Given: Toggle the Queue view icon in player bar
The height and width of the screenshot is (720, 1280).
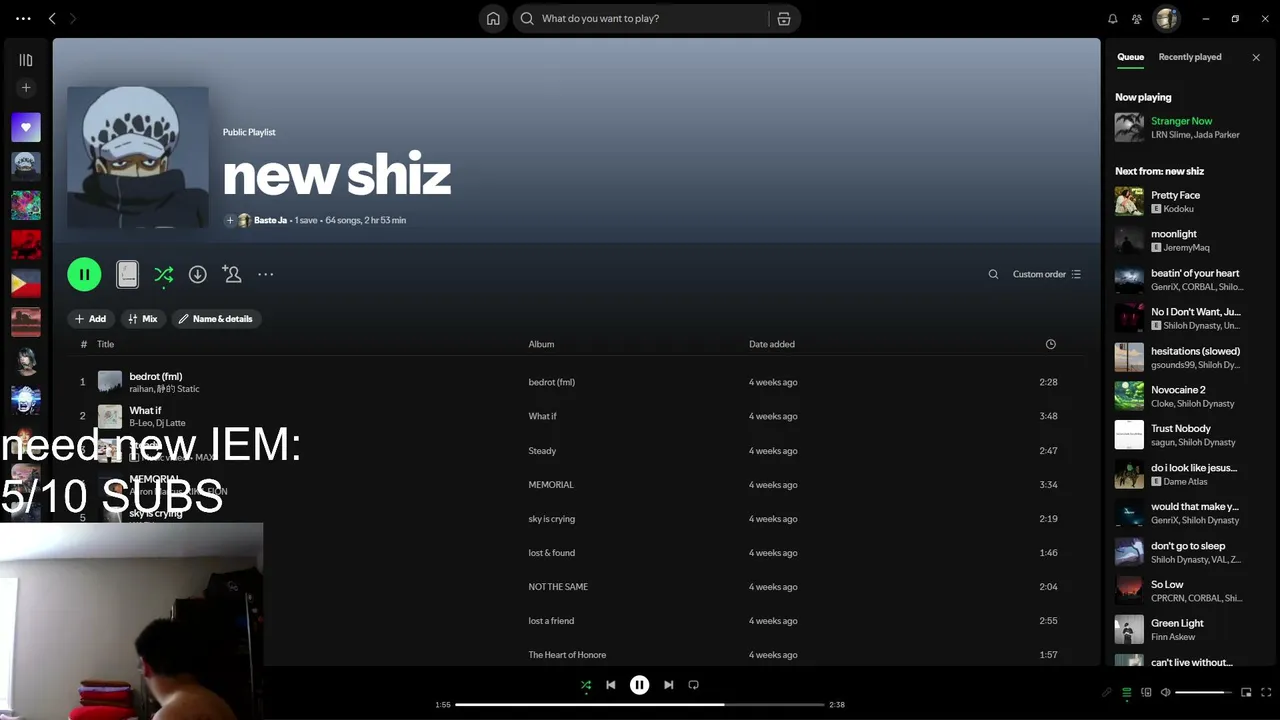Looking at the screenshot, I should pyautogui.click(x=1126, y=692).
